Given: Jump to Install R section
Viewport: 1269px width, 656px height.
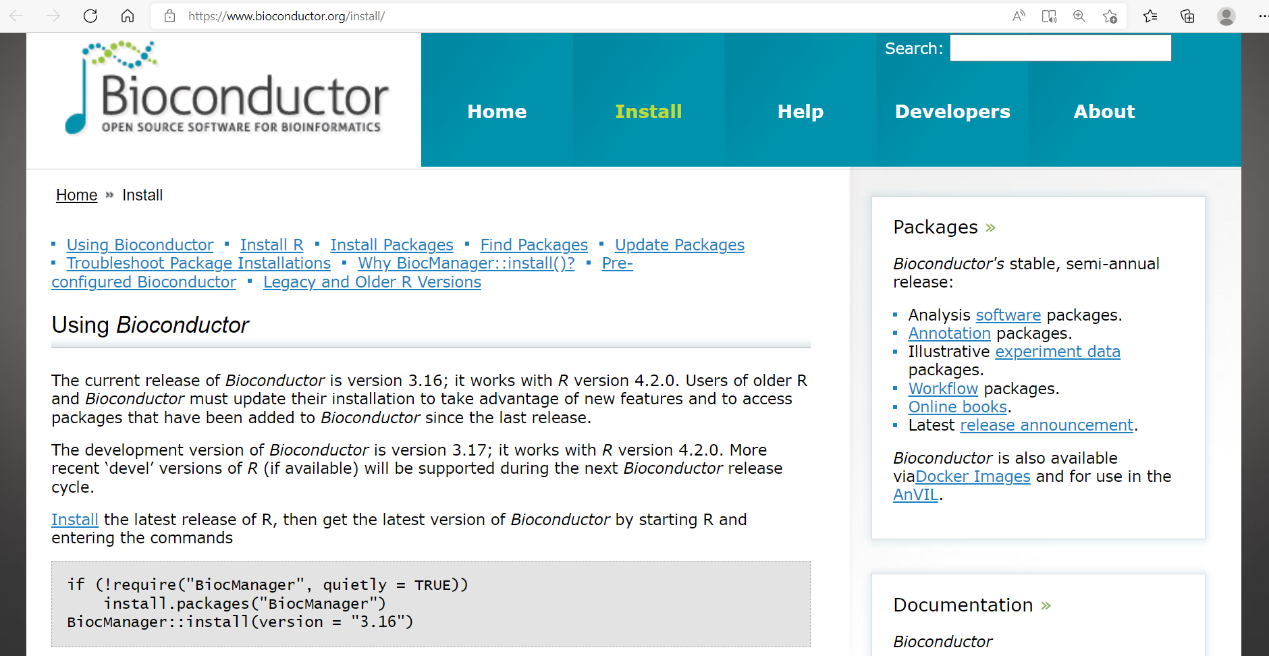Looking at the screenshot, I should (x=272, y=245).
